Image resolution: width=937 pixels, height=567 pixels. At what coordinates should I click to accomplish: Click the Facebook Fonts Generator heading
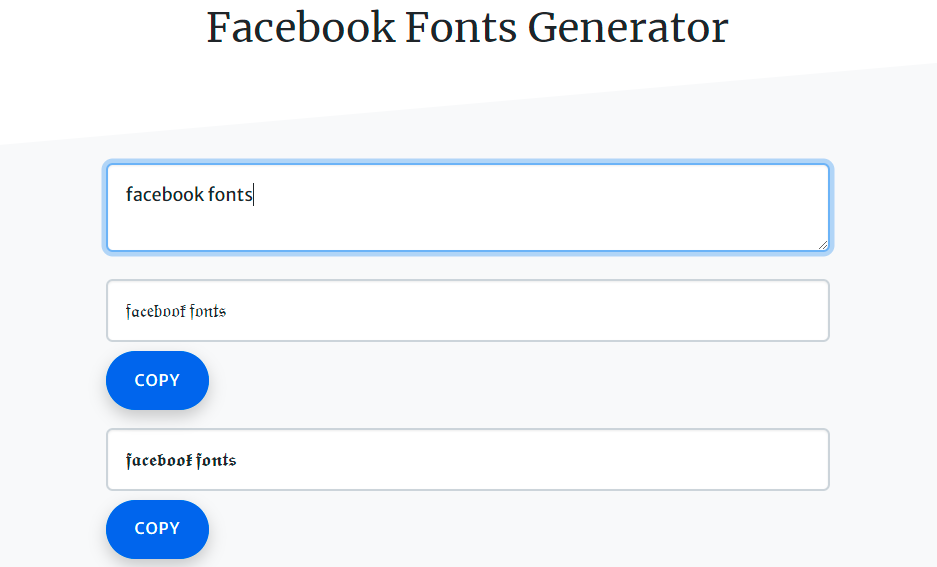point(467,27)
